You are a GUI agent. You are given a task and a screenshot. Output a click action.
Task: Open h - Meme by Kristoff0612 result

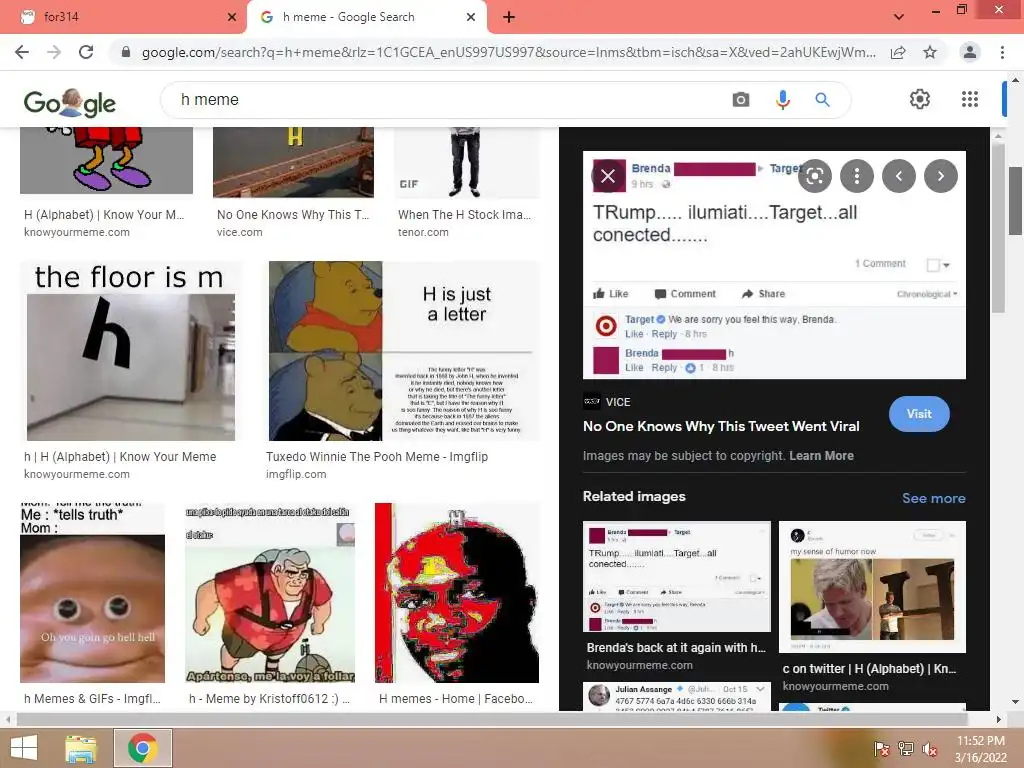[269, 699]
